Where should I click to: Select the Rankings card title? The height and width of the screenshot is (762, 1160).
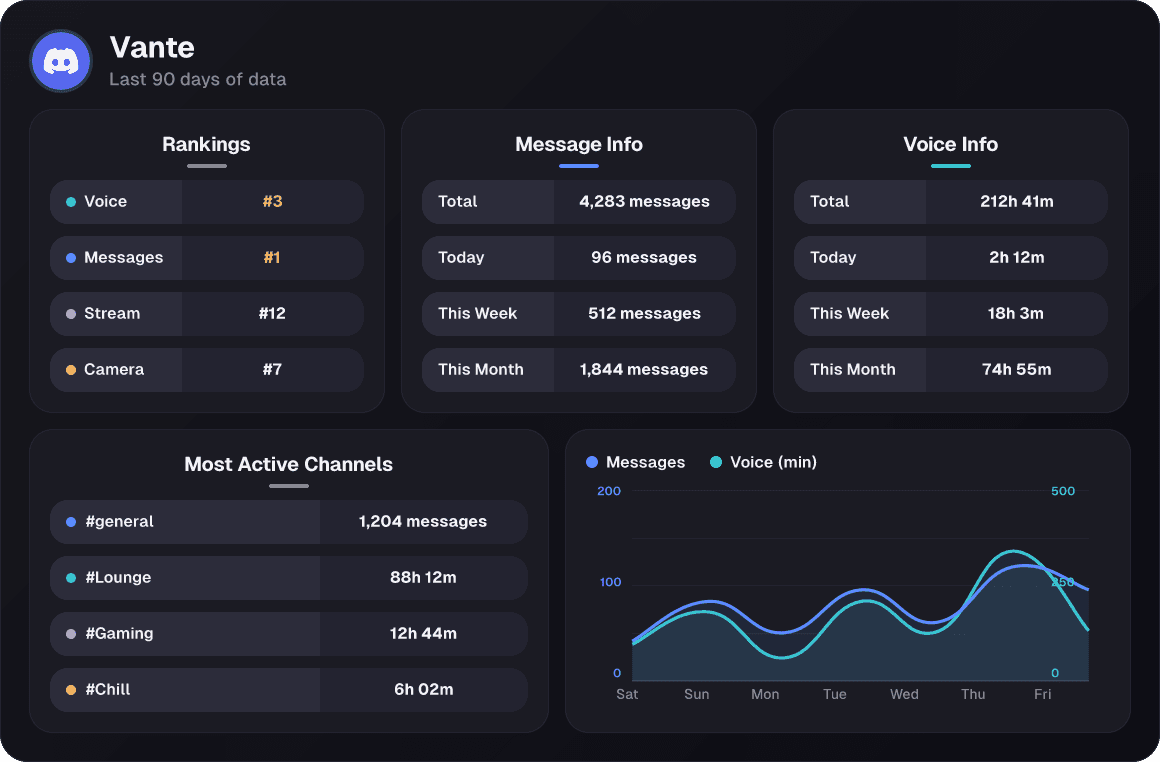[x=206, y=144]
